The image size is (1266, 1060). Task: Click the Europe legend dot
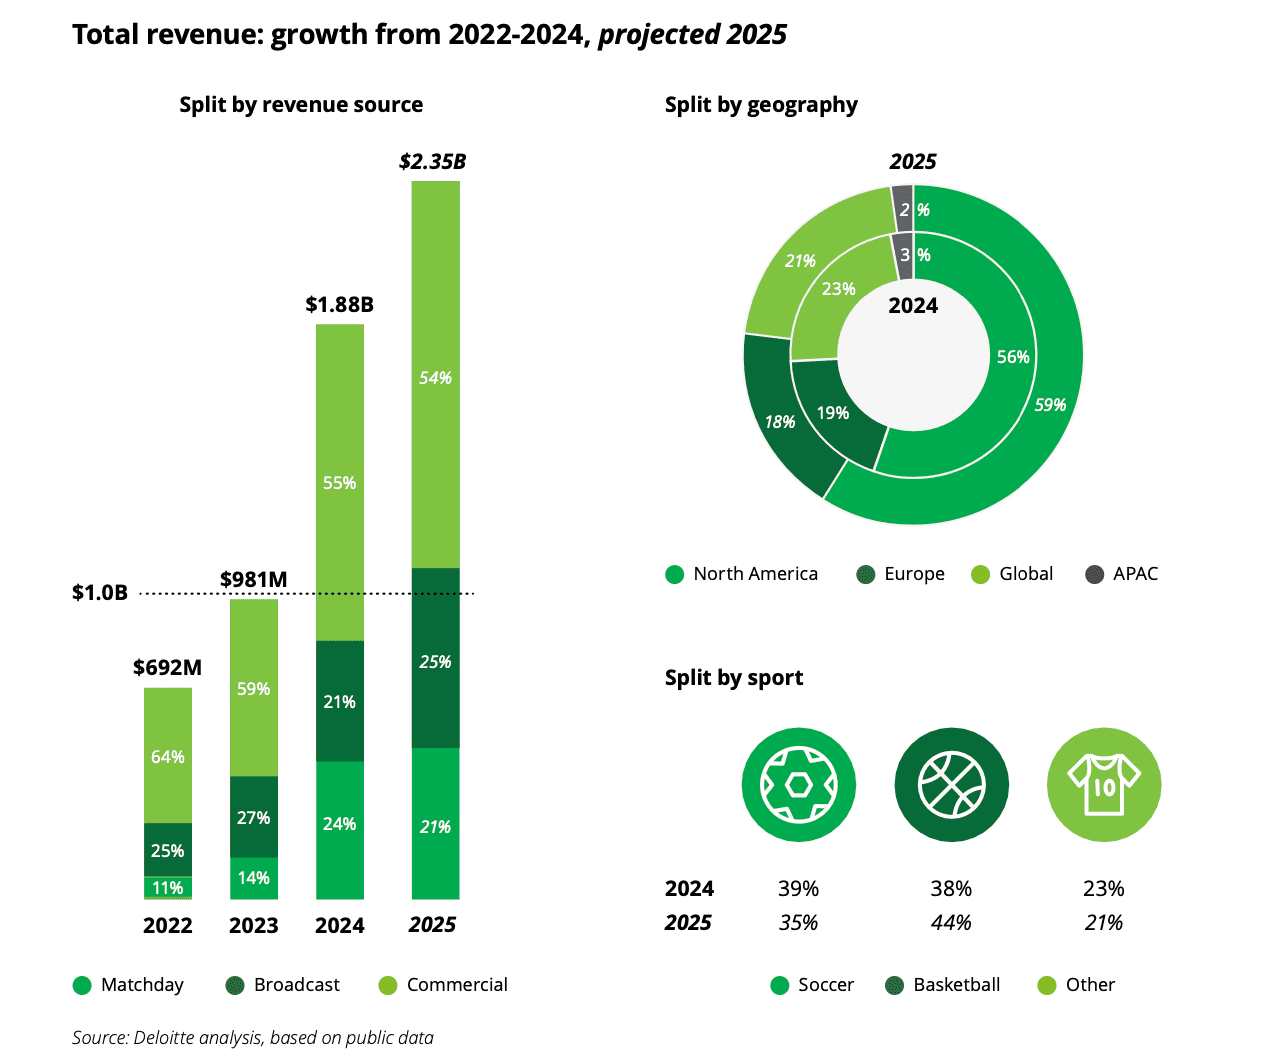point(866,574)
